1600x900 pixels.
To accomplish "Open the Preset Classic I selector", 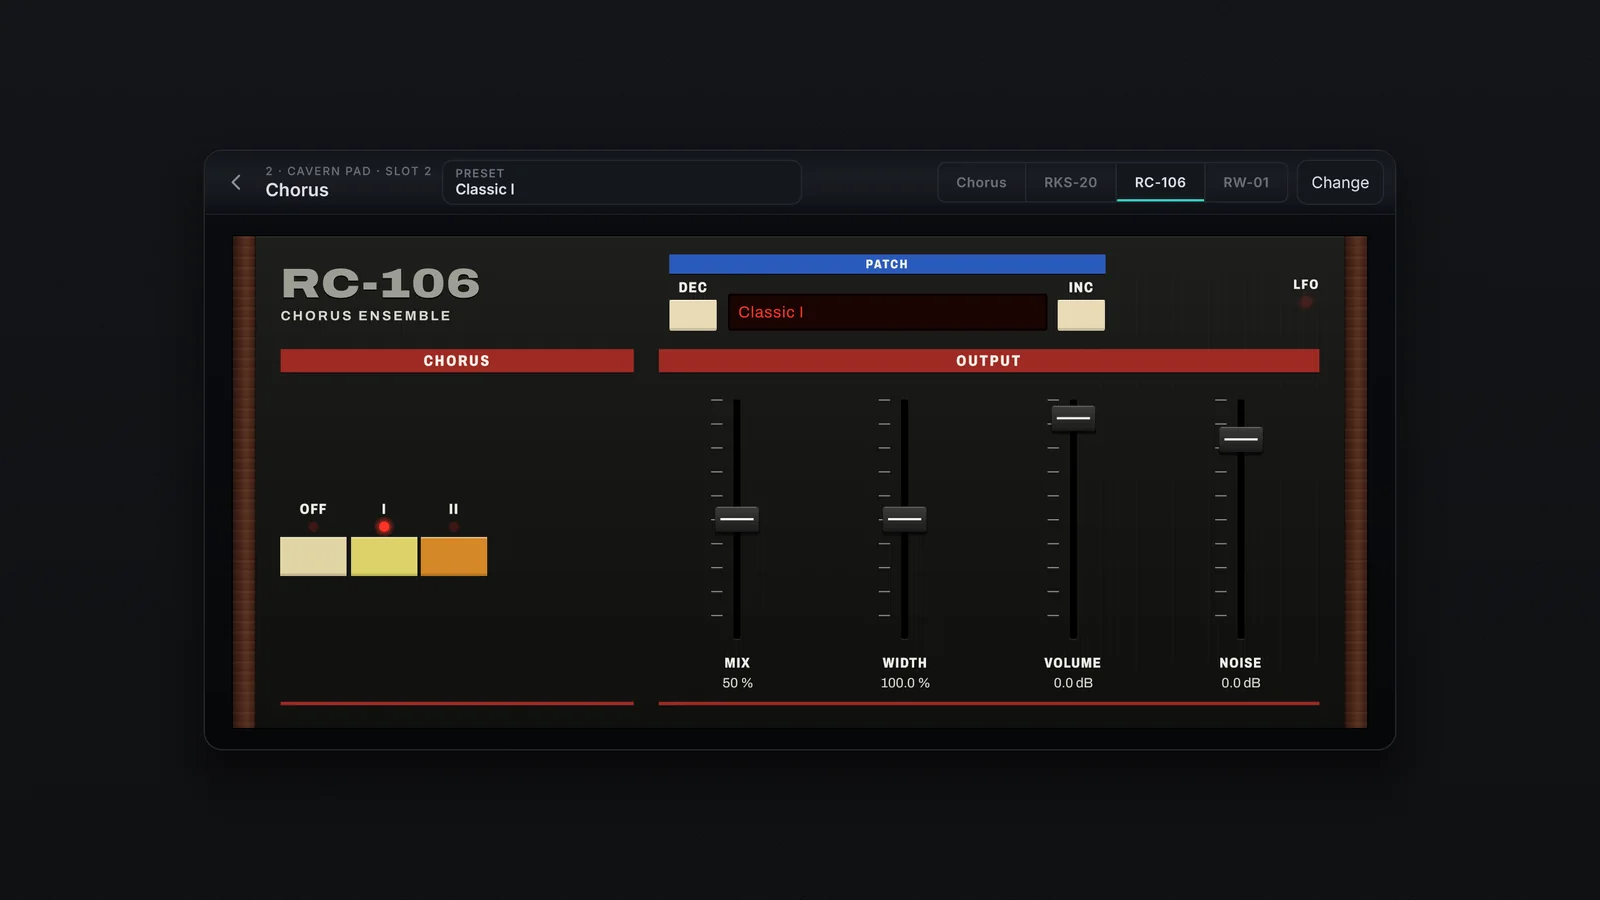I will 622,182.
